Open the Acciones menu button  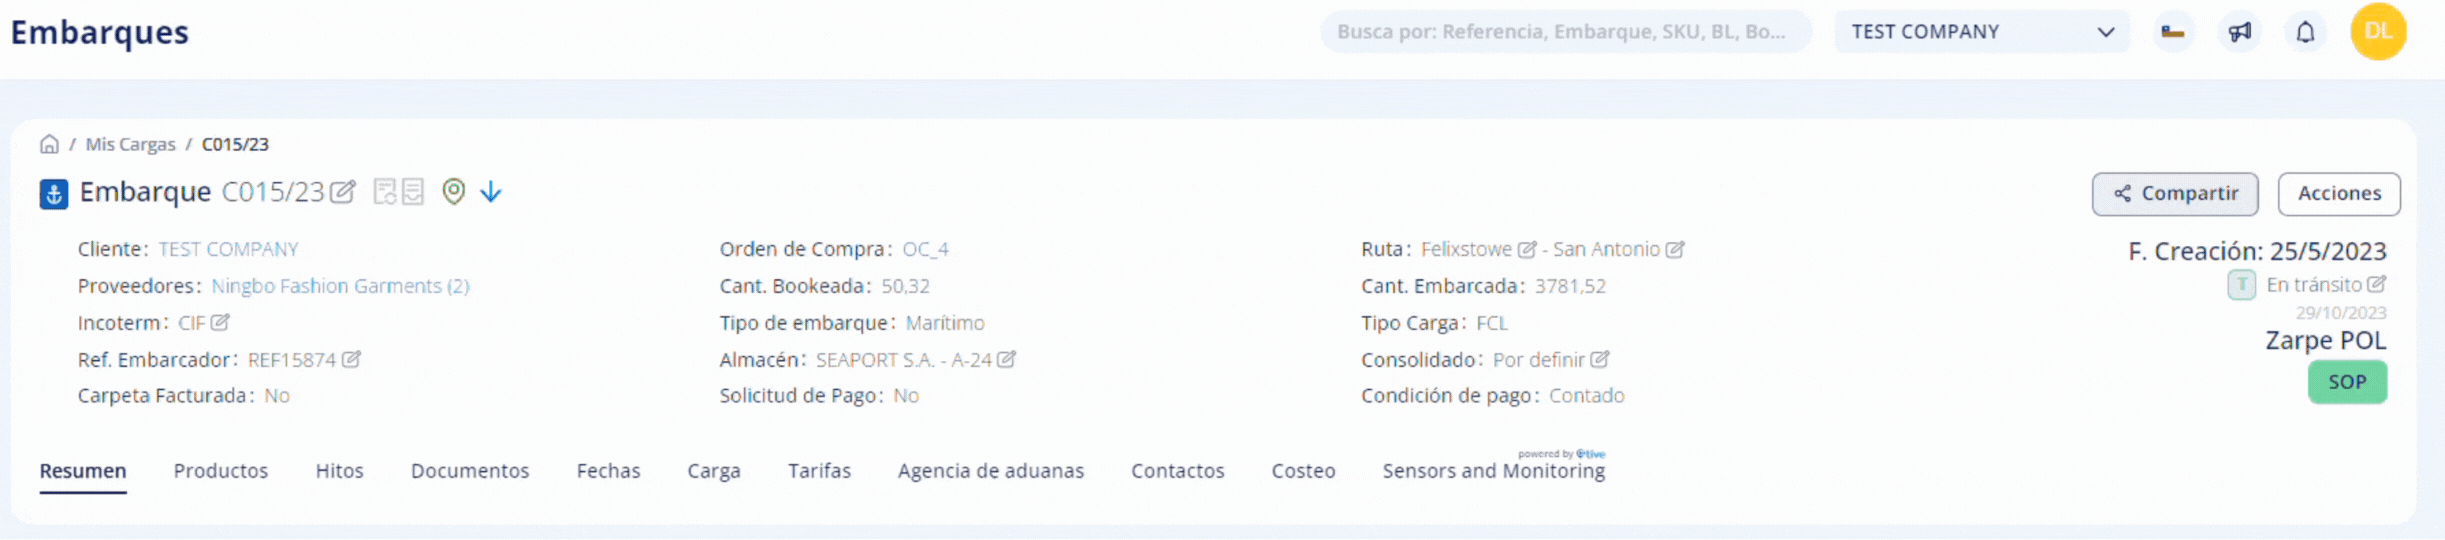[x=2339, y=194]
